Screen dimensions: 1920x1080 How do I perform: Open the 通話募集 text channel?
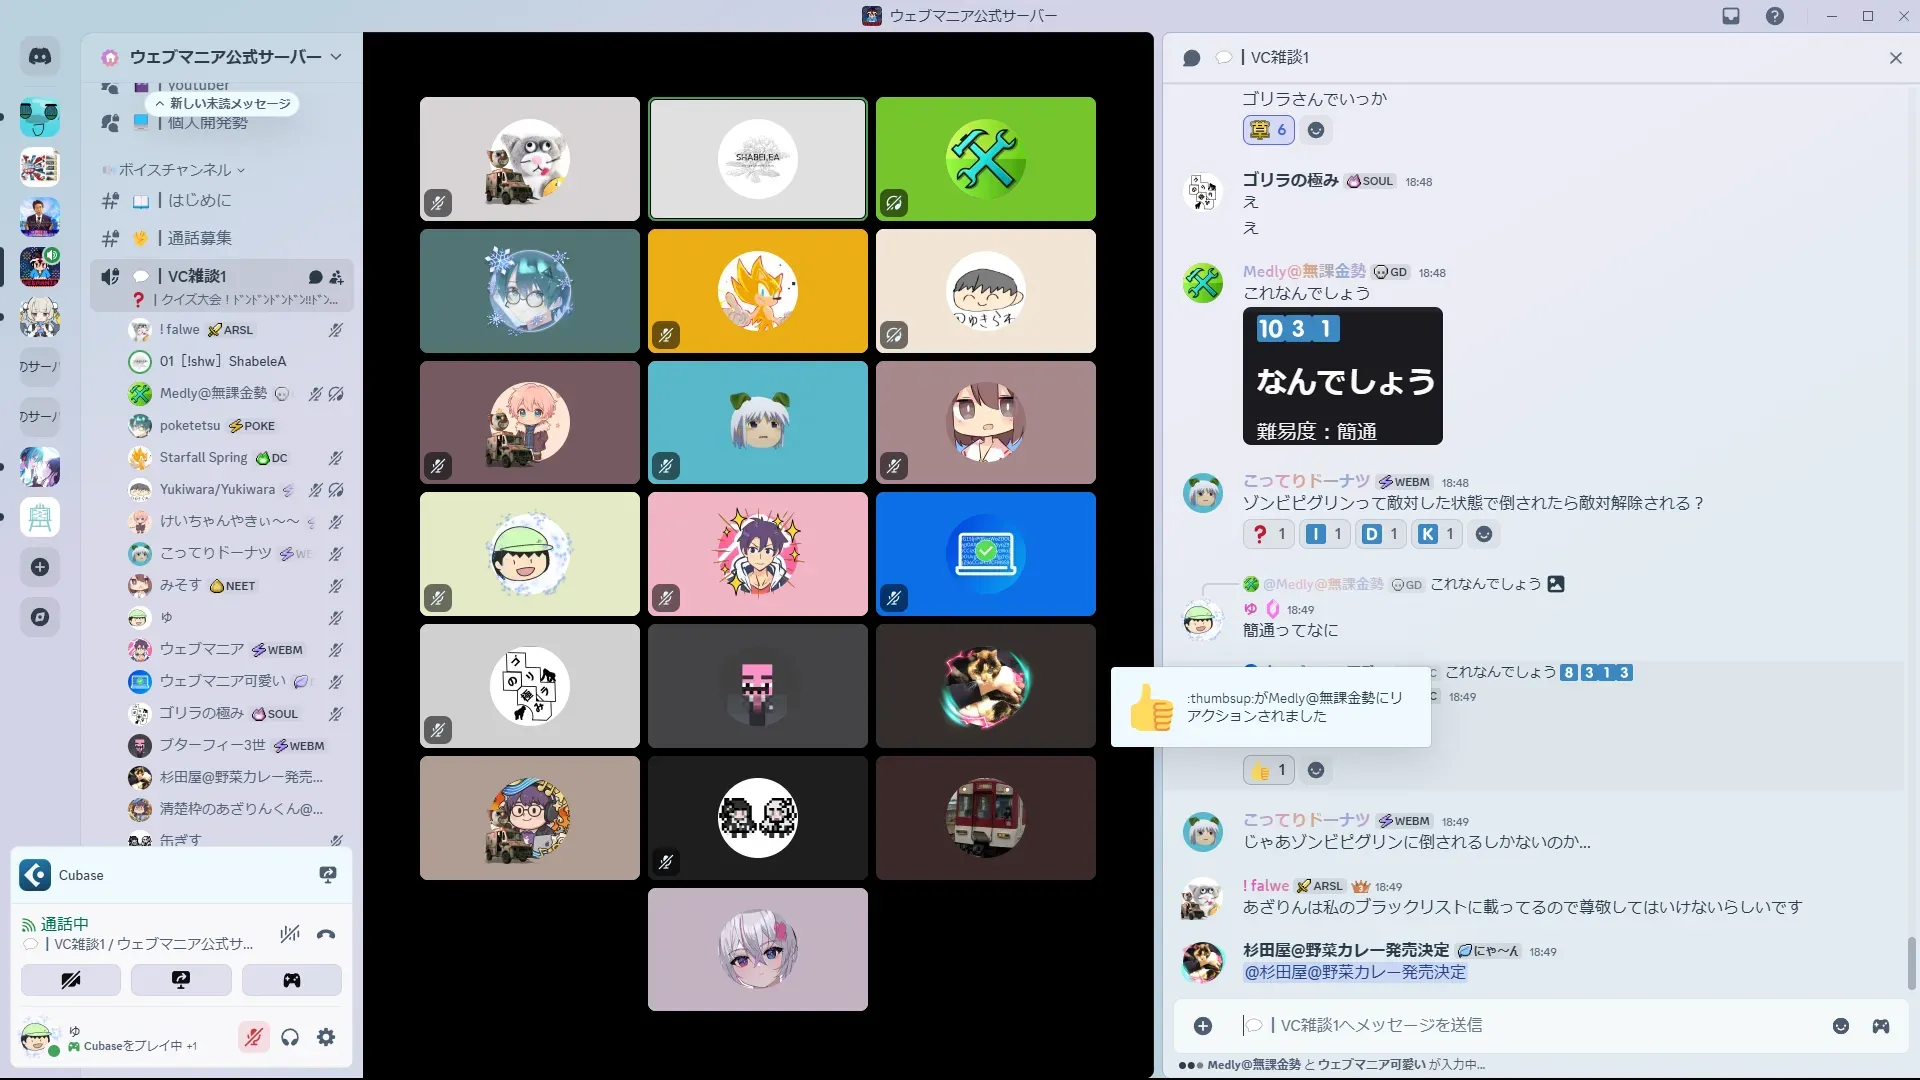point(200,238)
